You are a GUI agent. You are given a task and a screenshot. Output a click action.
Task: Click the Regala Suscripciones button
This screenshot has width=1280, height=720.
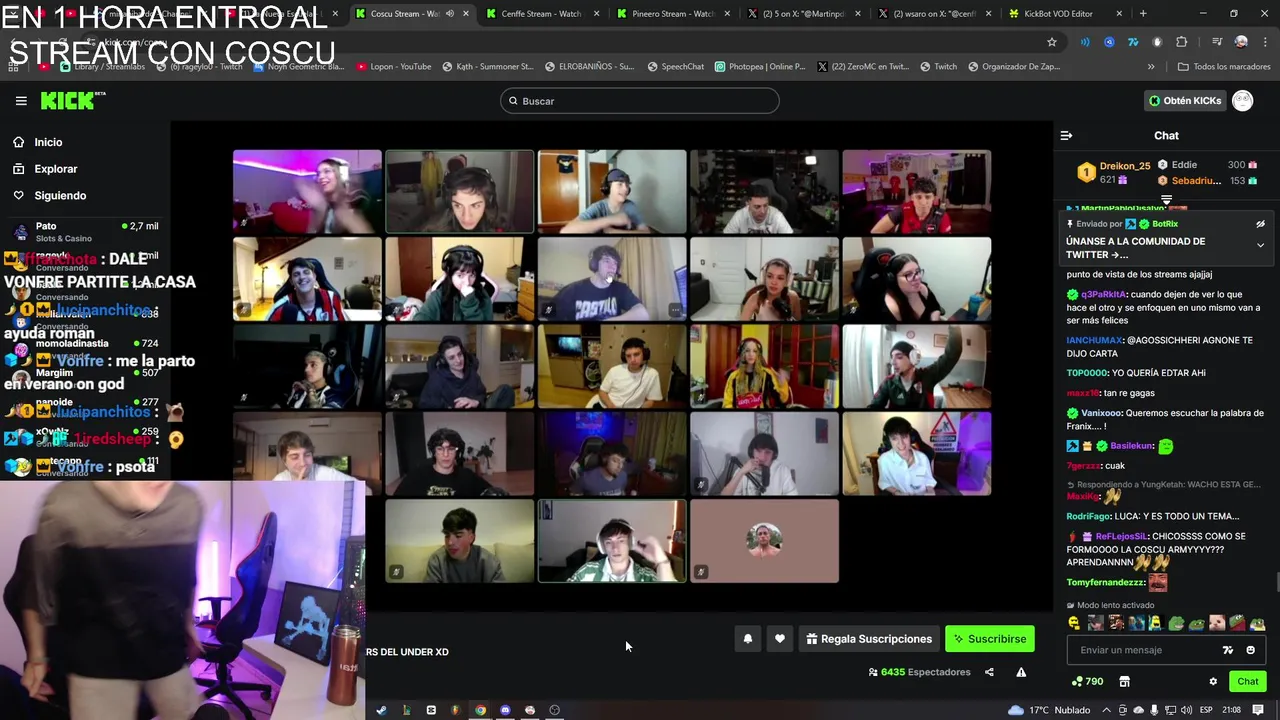pos(868,639)
